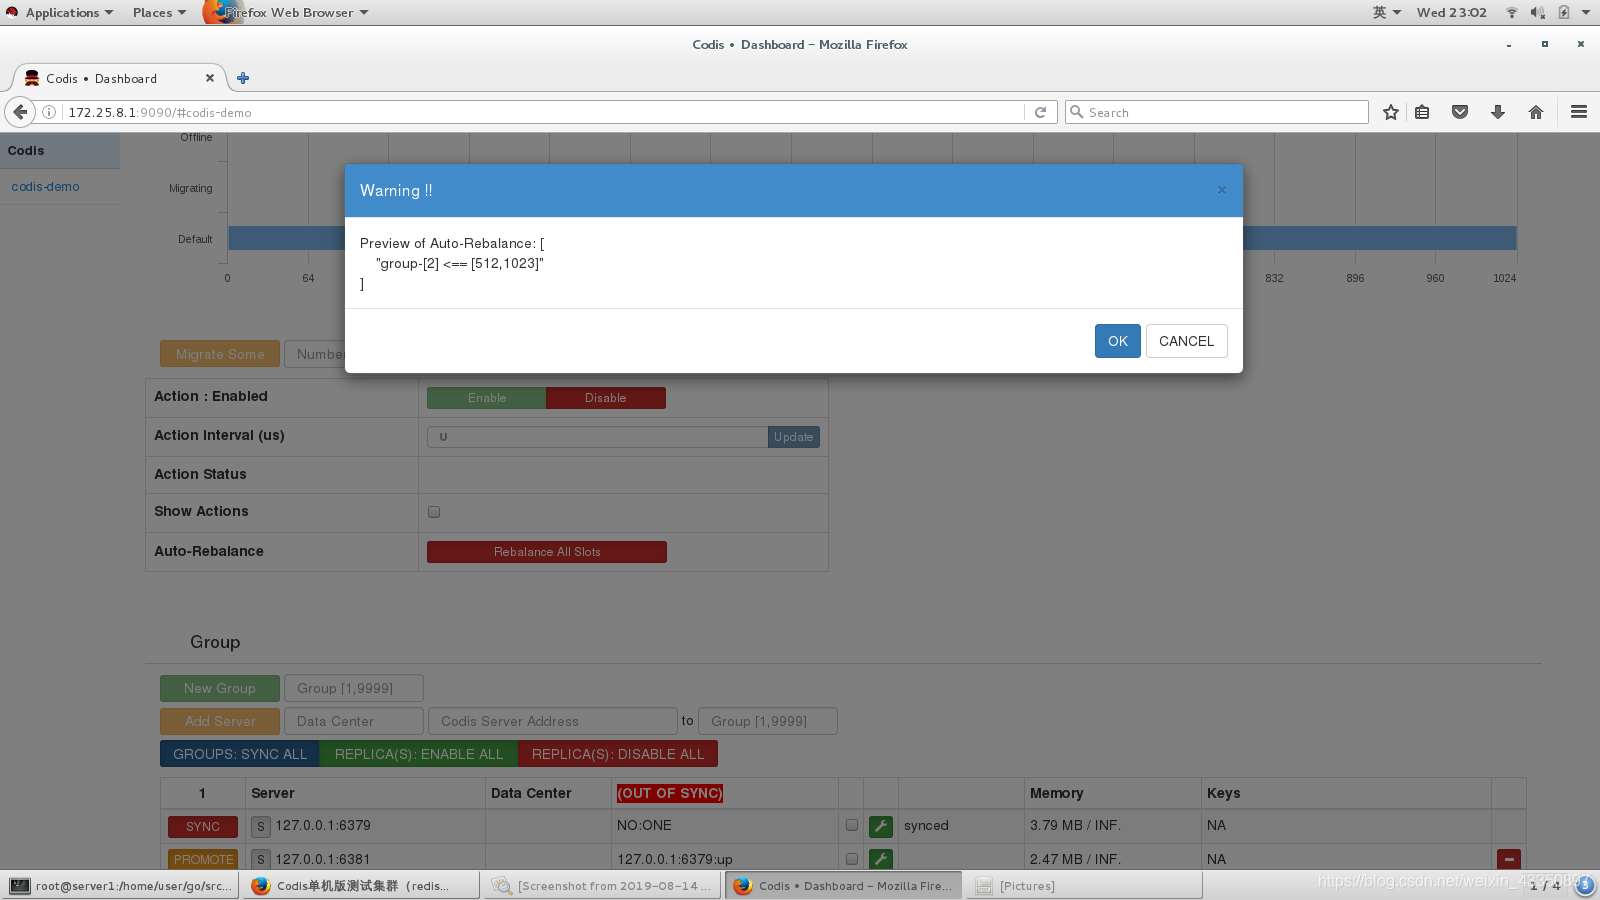
Task: Maximize the Firefox window
Action: tap(1545, 44)
